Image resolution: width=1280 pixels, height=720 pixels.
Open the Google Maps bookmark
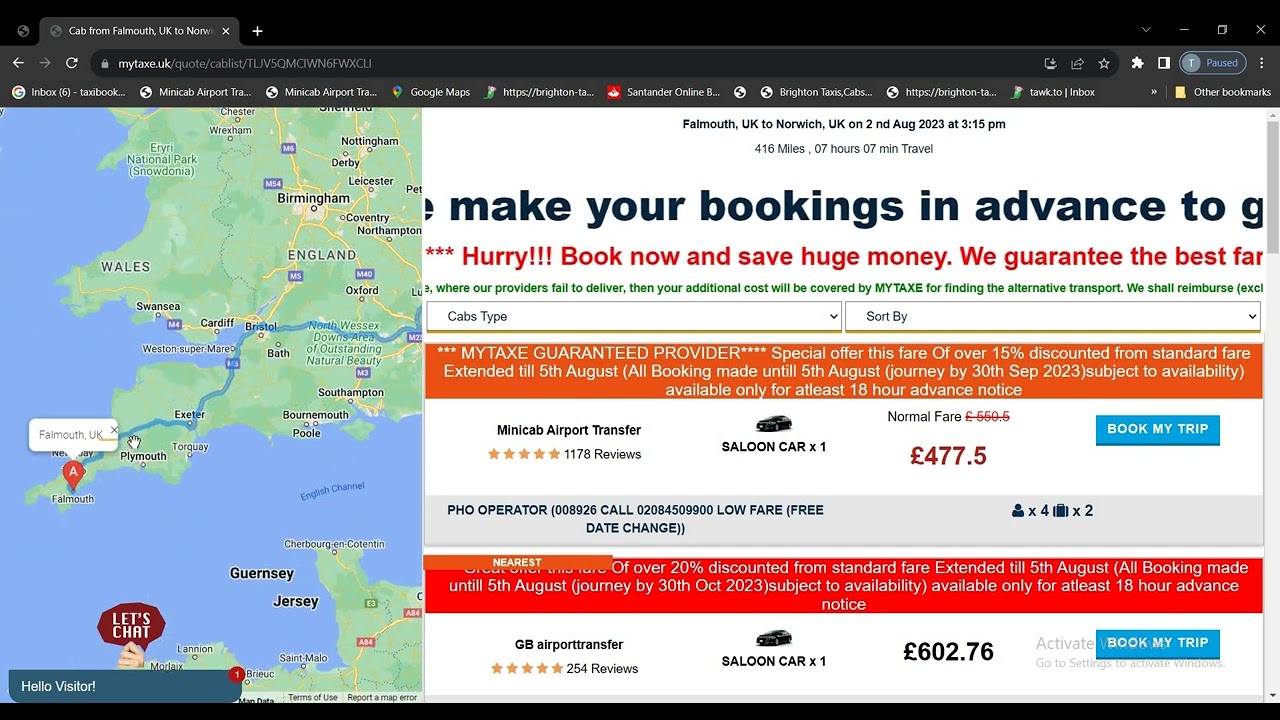430,92
